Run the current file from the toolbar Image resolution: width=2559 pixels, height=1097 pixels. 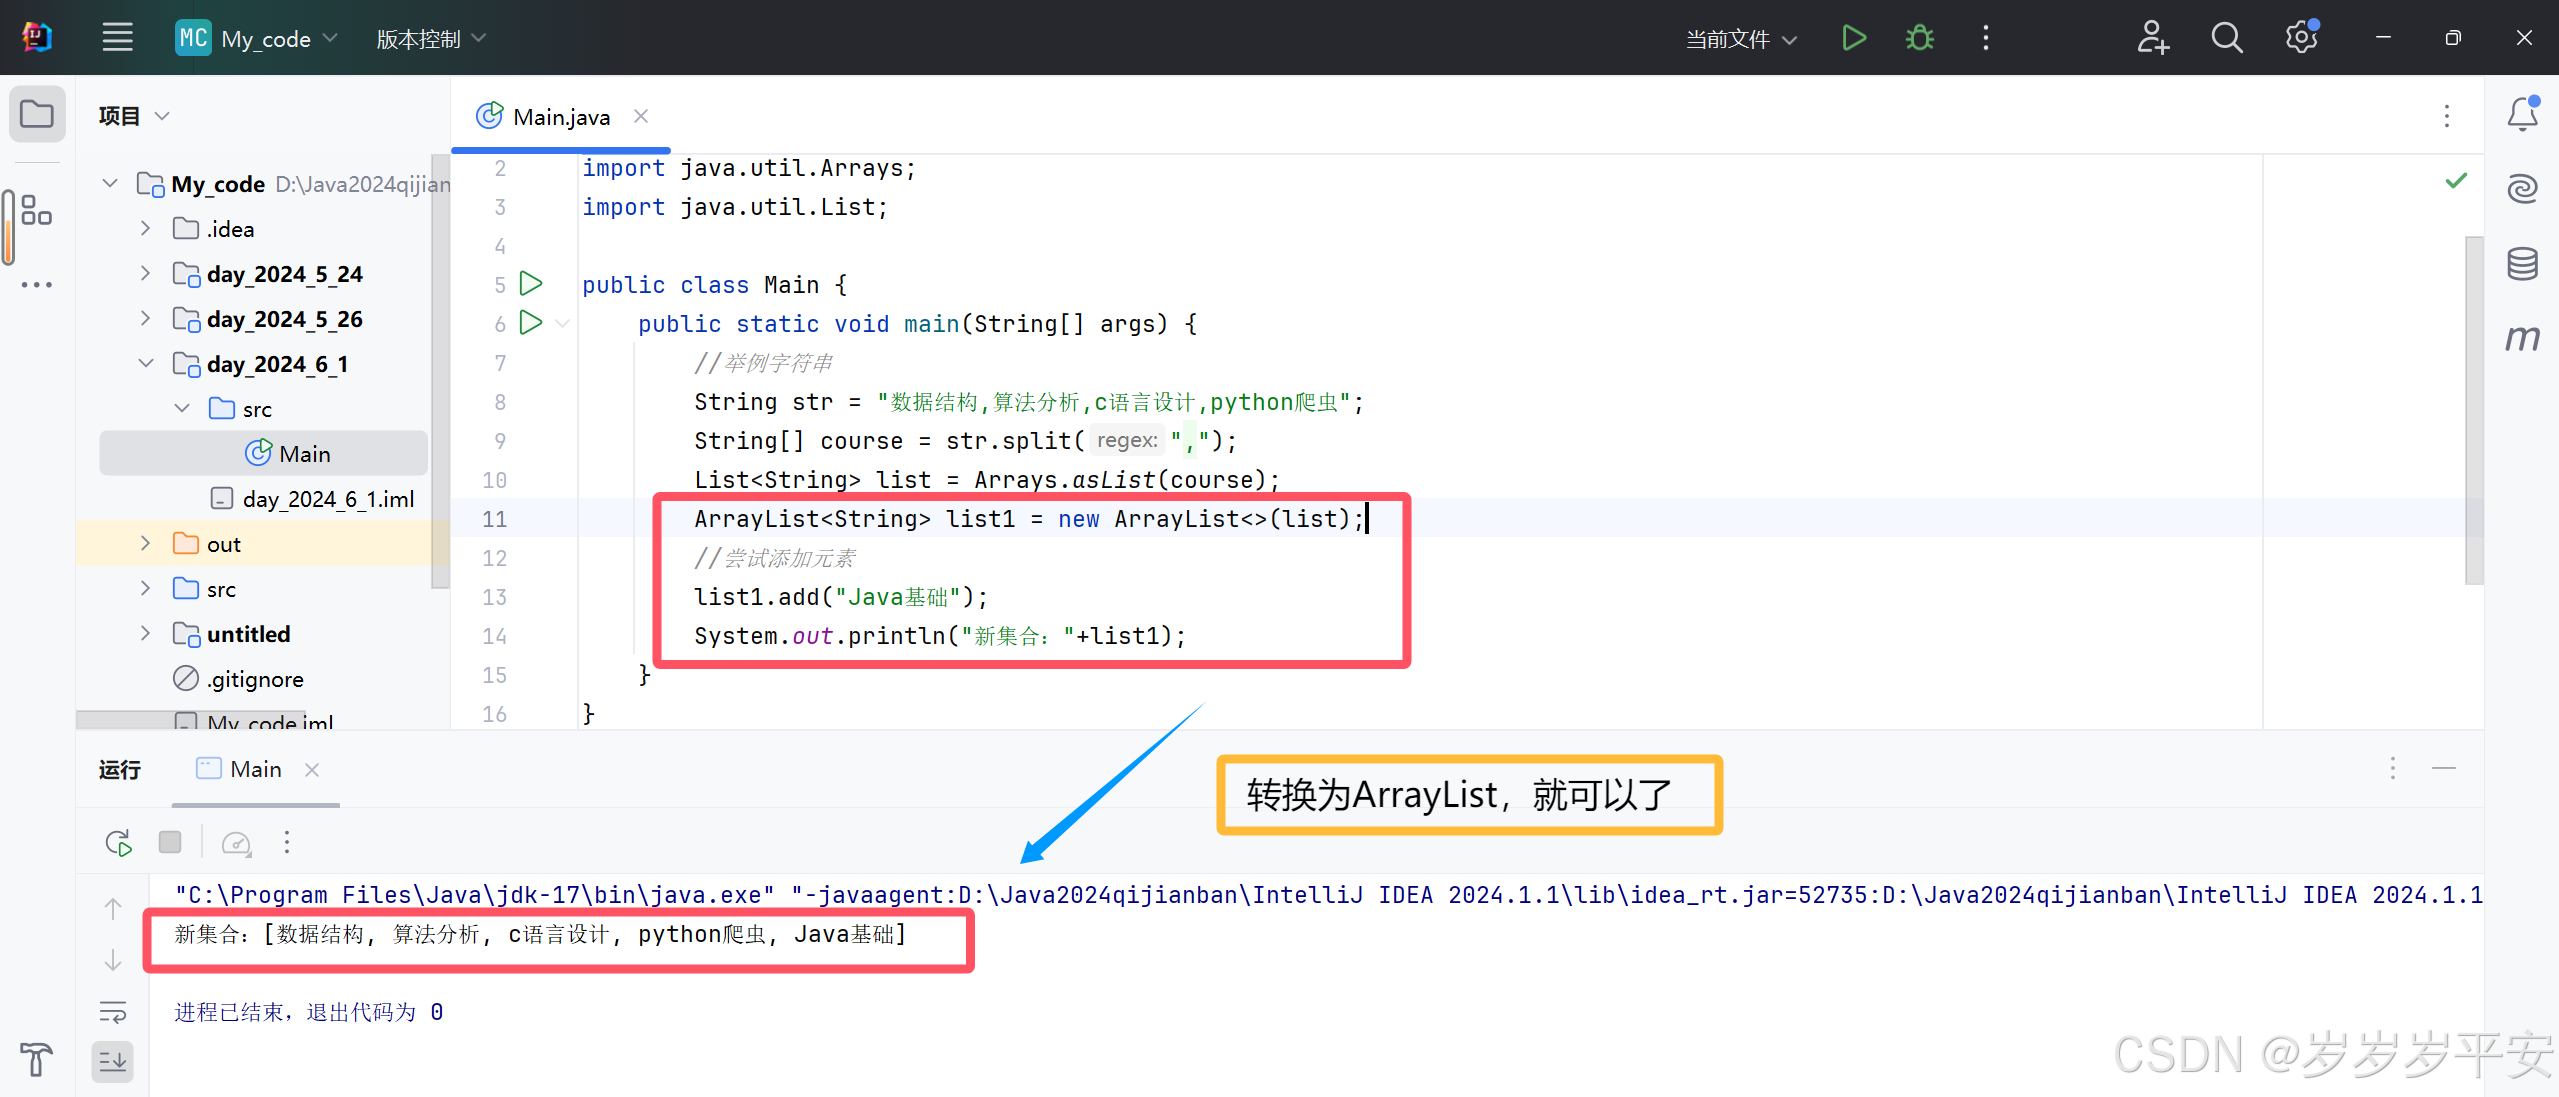click(x=1853, y=38)
